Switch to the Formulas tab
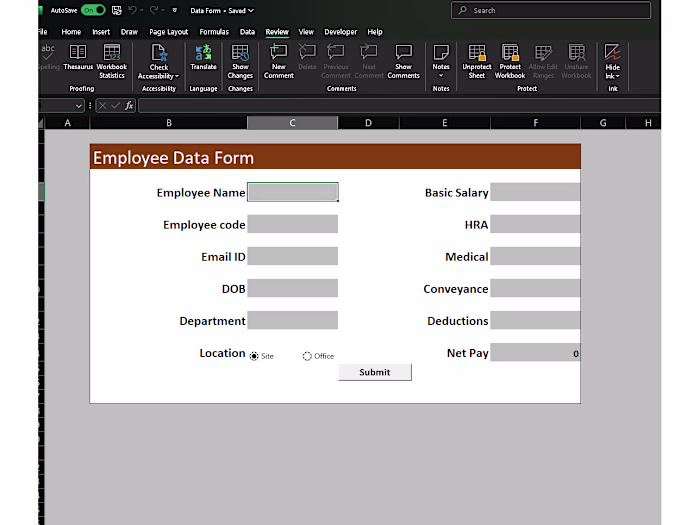The height and width of the screenshot is (525, 700). (214, 32)
